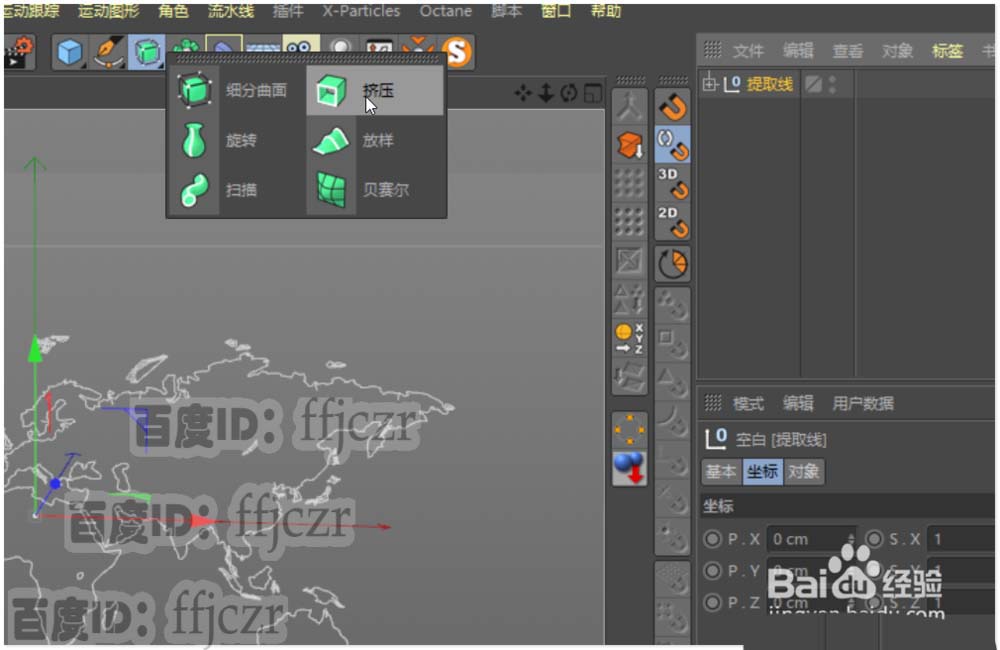The image size is (1000, 650).
Task: Open the Octane menu
Action: pyautogui.click(x=446, y=11)
